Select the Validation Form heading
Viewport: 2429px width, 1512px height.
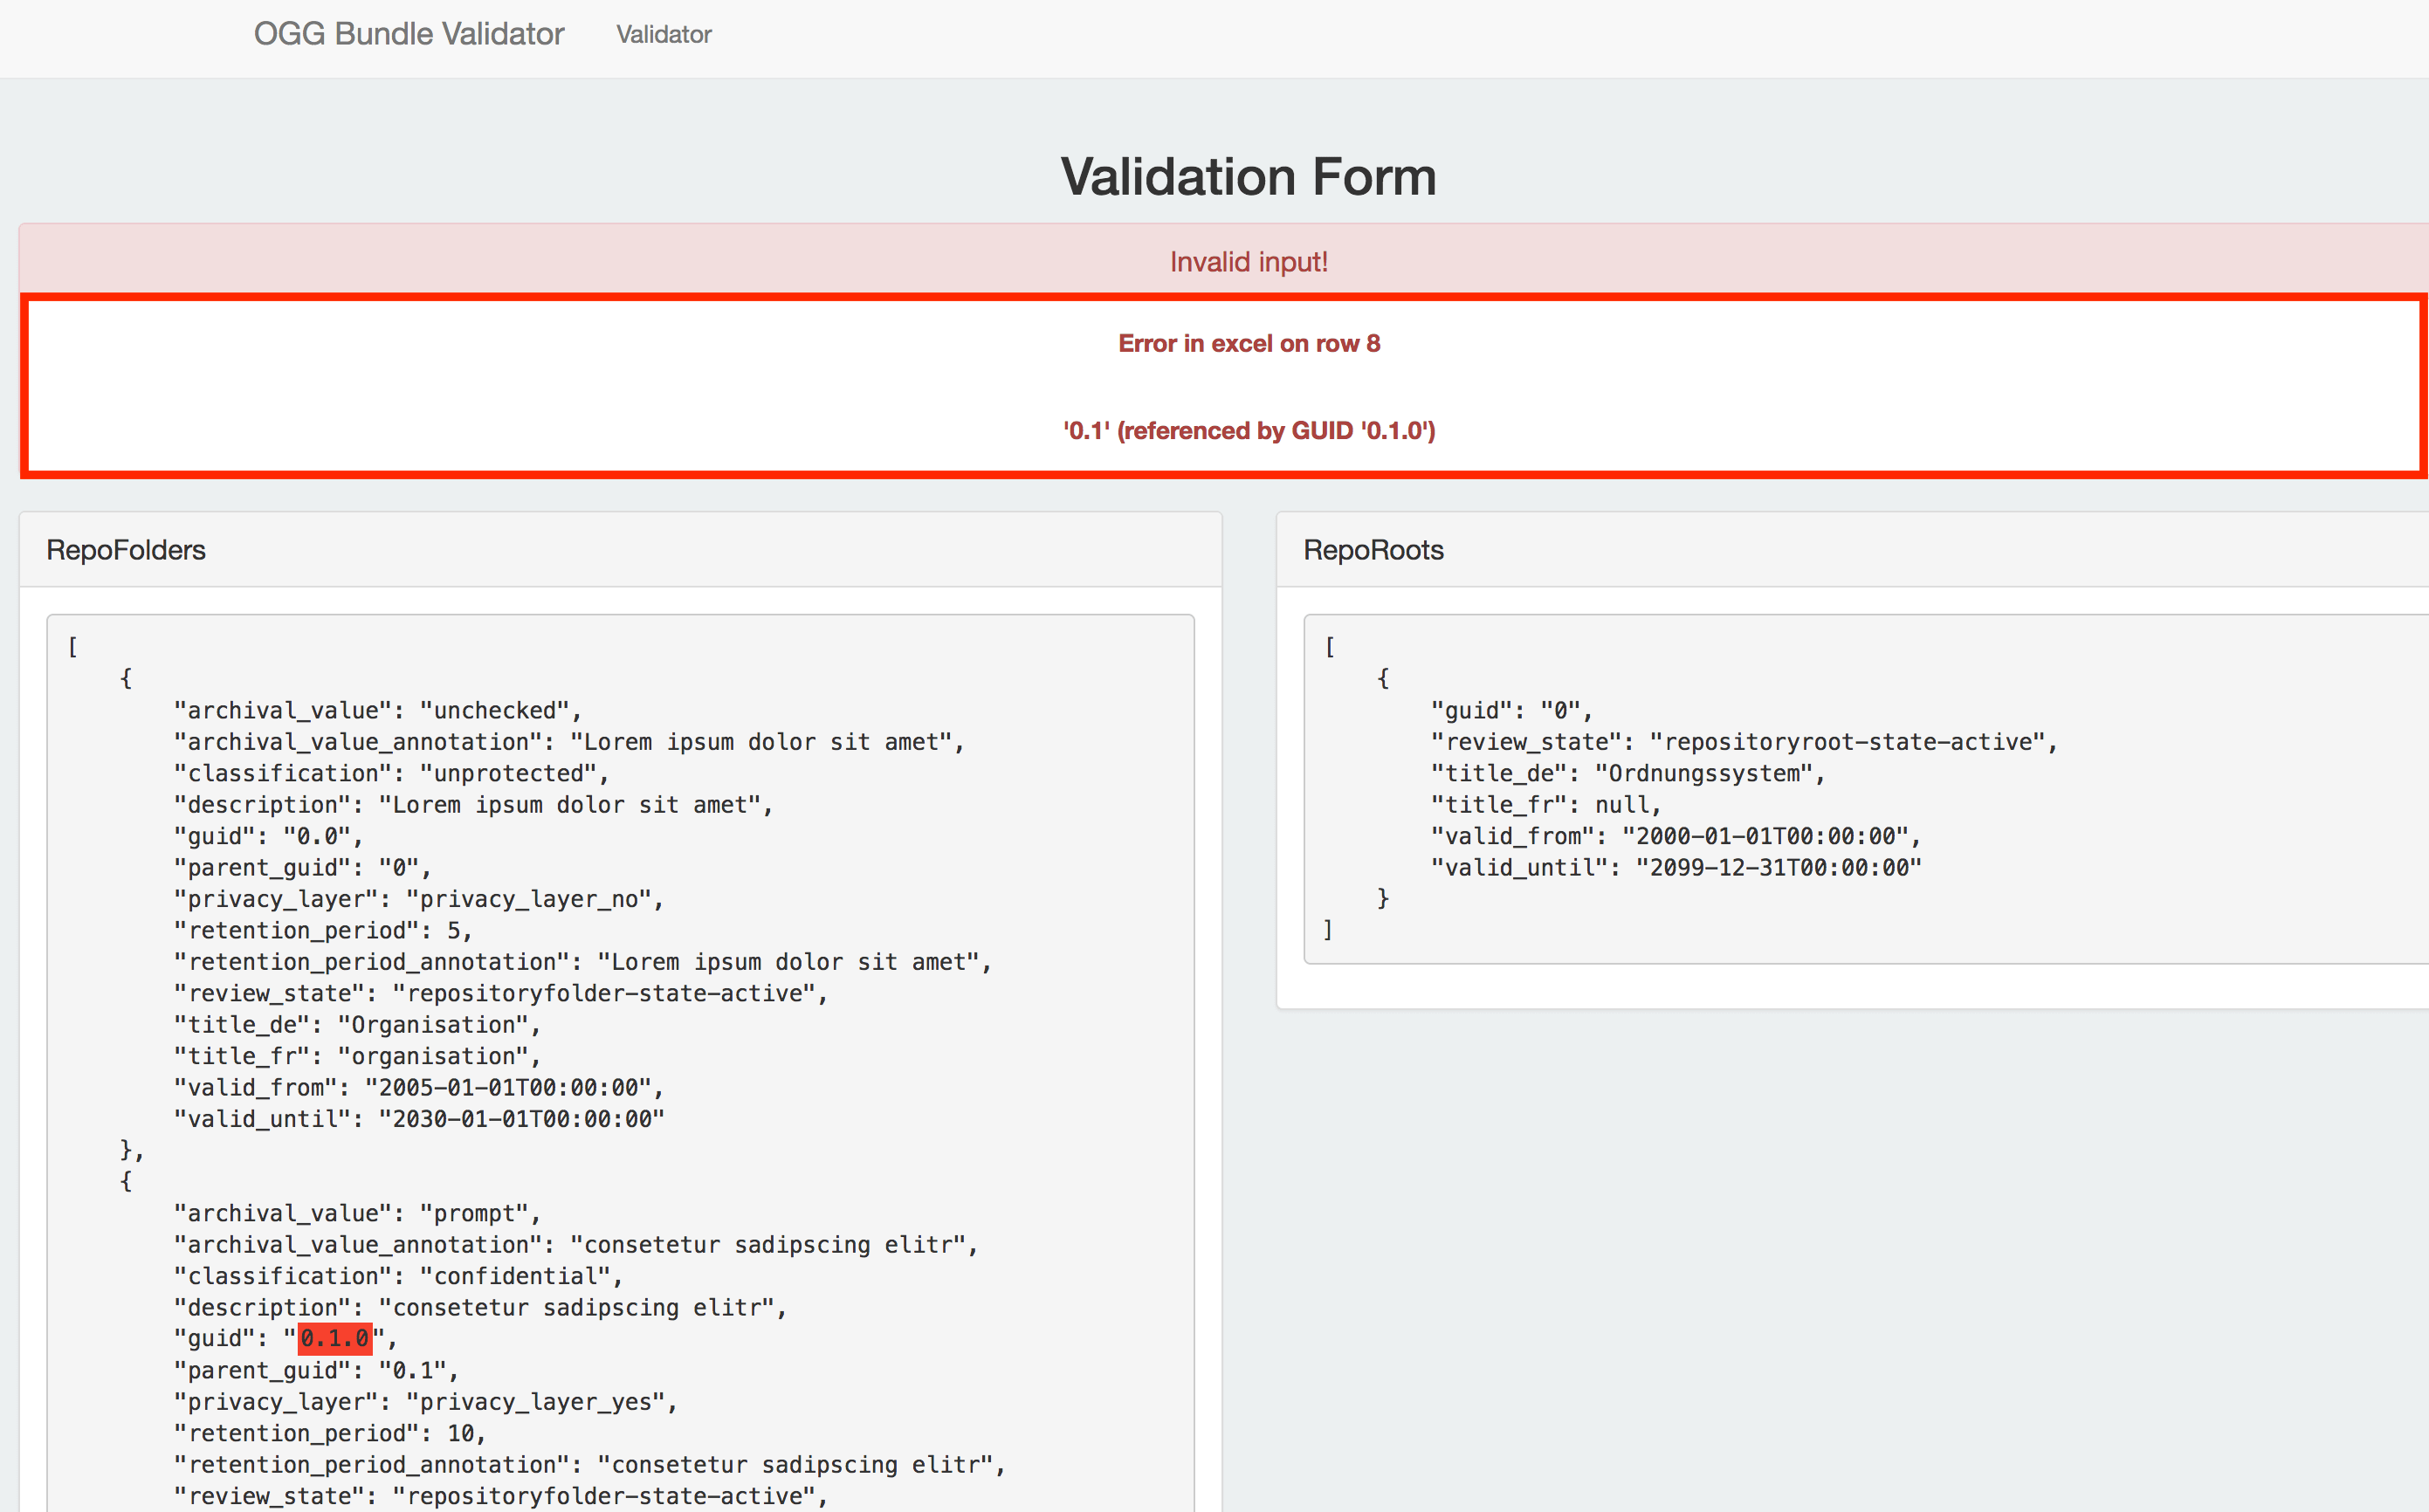click(1248, 177)
